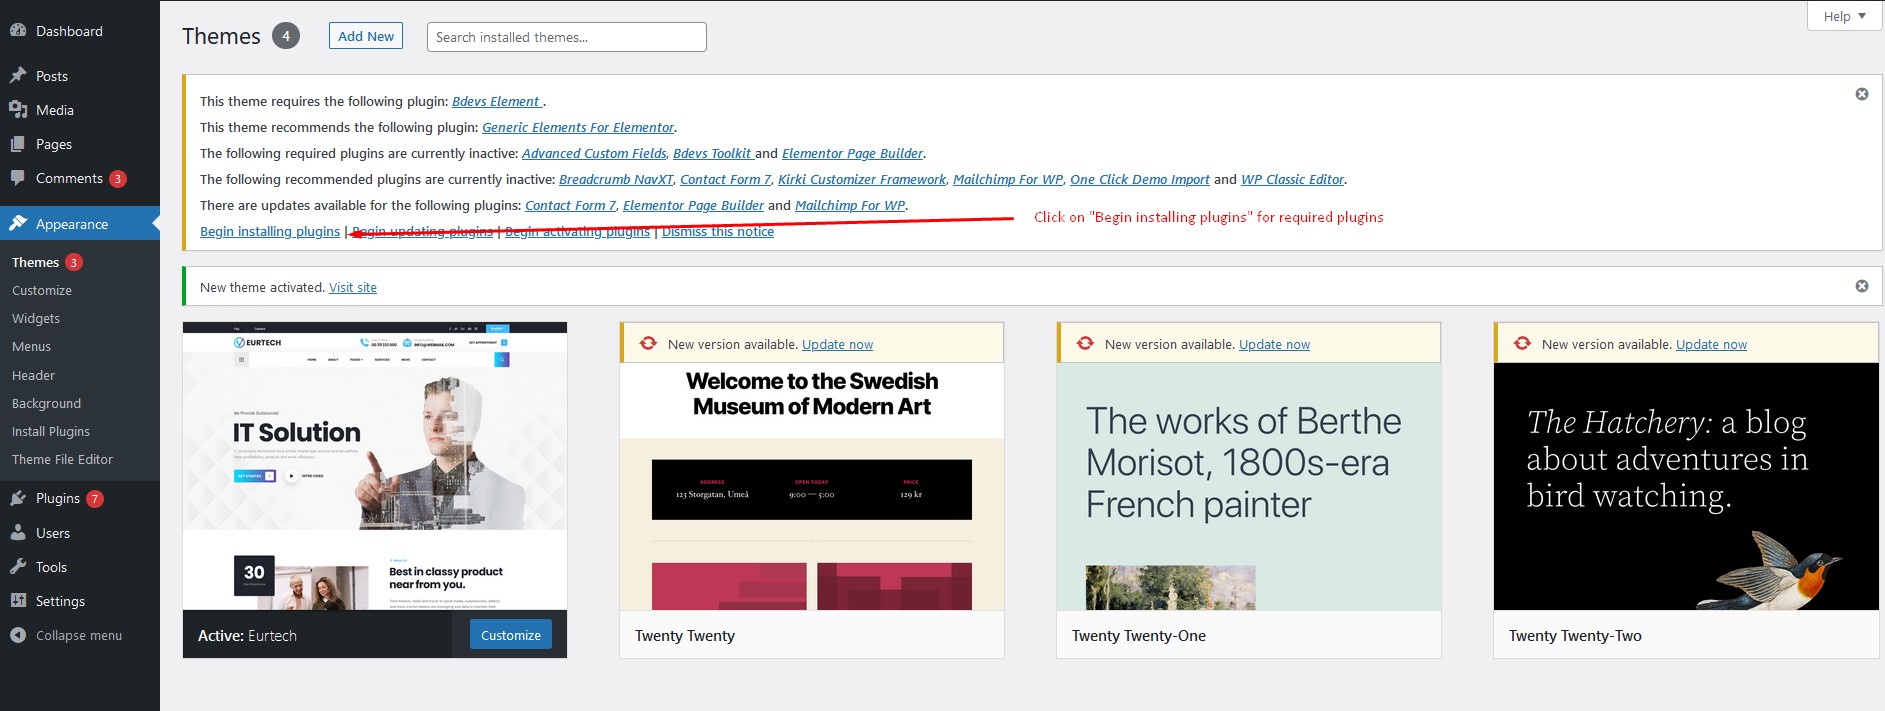The image size is (1885, 711).
Task: Open Theme File Editor
Action: tap(63, 459)
